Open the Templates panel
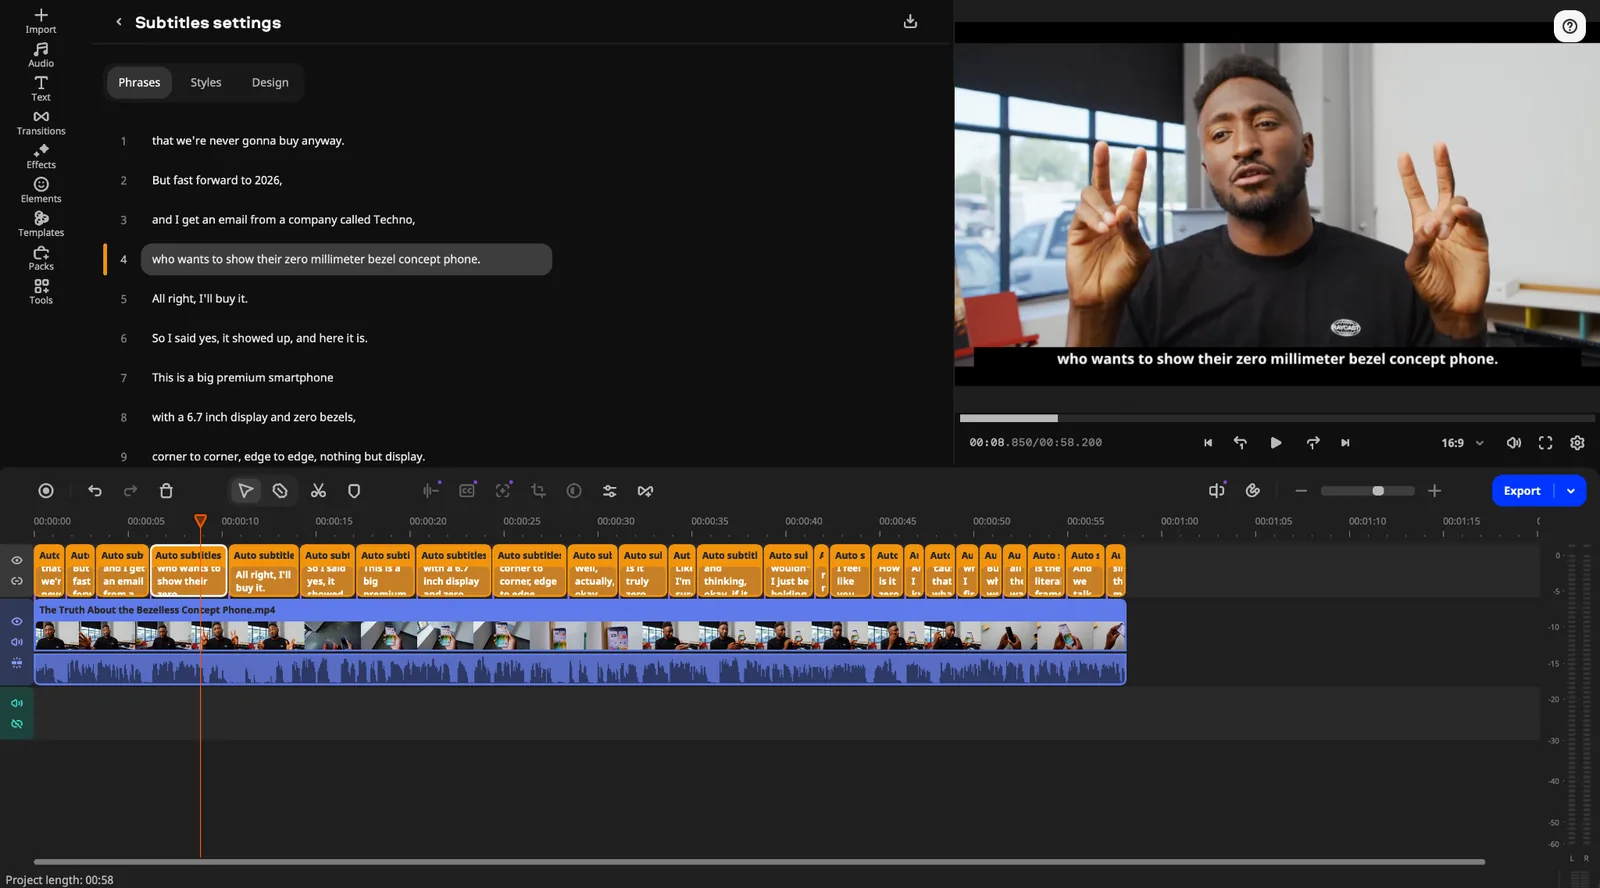This screenshot has height=888, width=1600. pos(41,224)
